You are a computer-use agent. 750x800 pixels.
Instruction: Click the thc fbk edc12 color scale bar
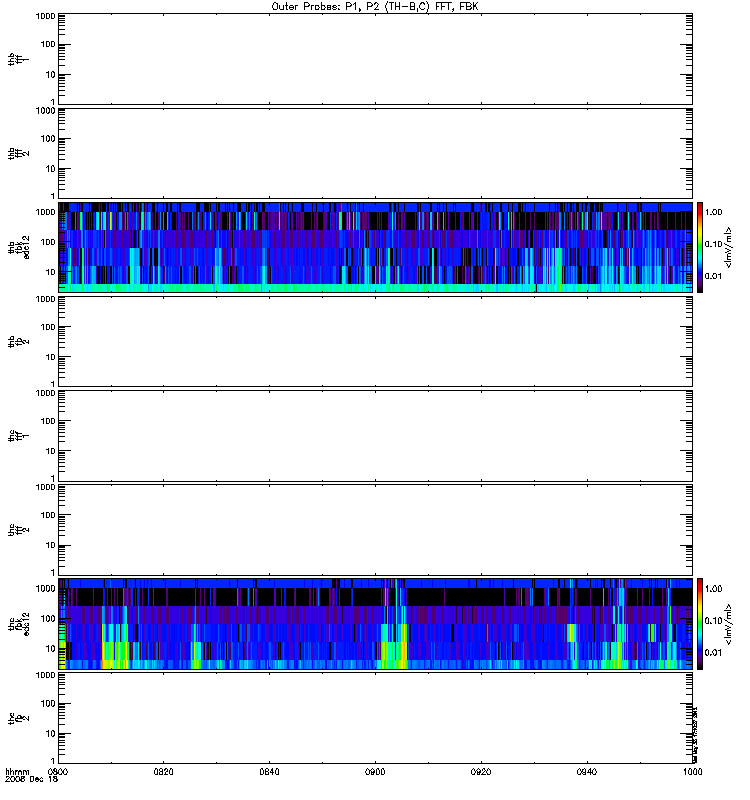(700, 623)
